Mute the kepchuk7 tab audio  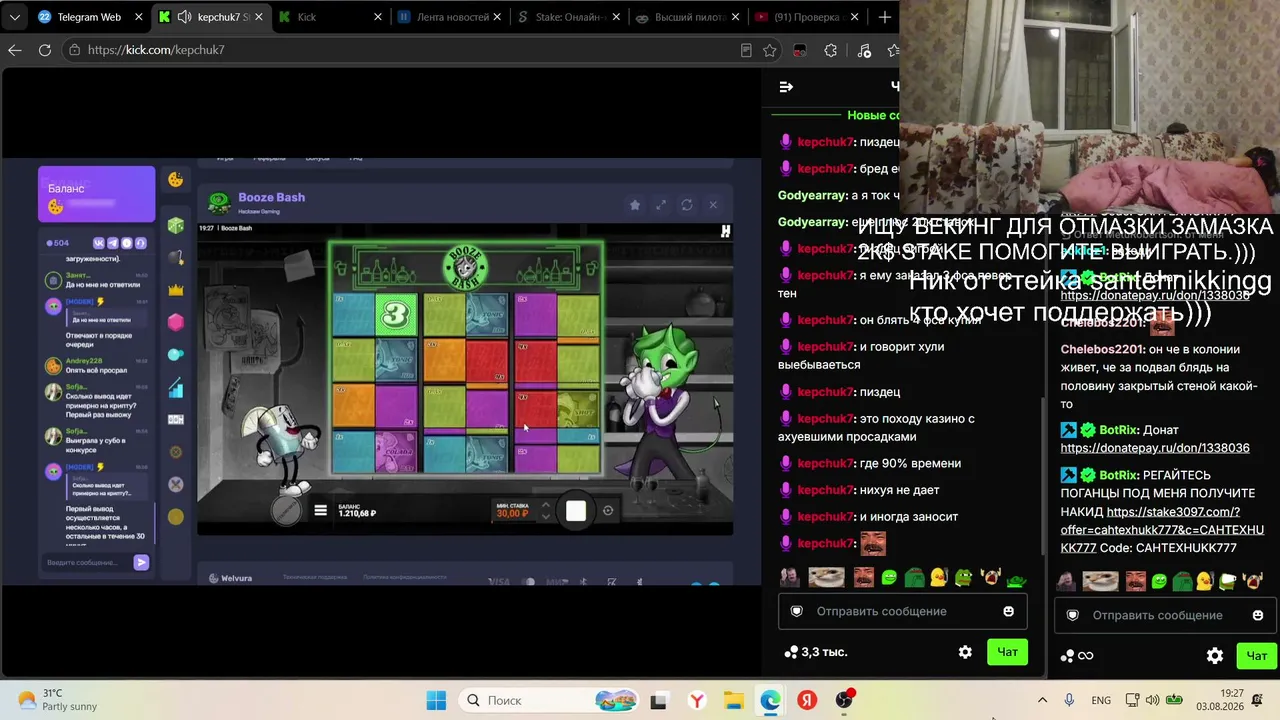coord(184,17)
